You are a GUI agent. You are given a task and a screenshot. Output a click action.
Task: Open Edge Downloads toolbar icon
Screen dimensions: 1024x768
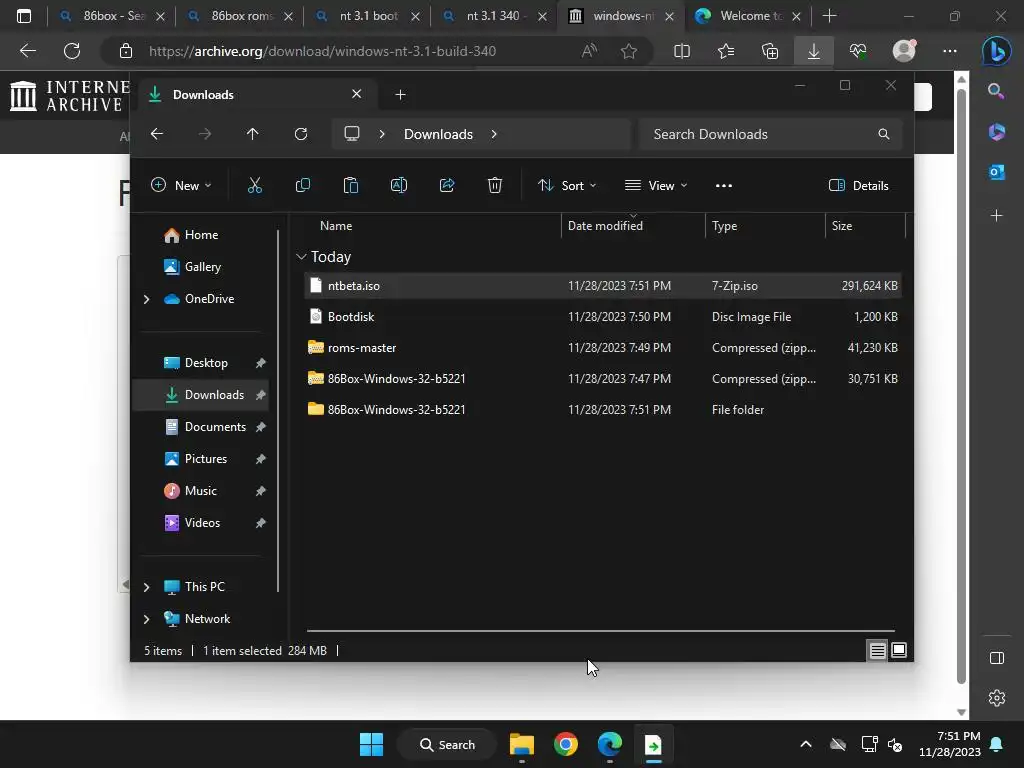(814, 51)
